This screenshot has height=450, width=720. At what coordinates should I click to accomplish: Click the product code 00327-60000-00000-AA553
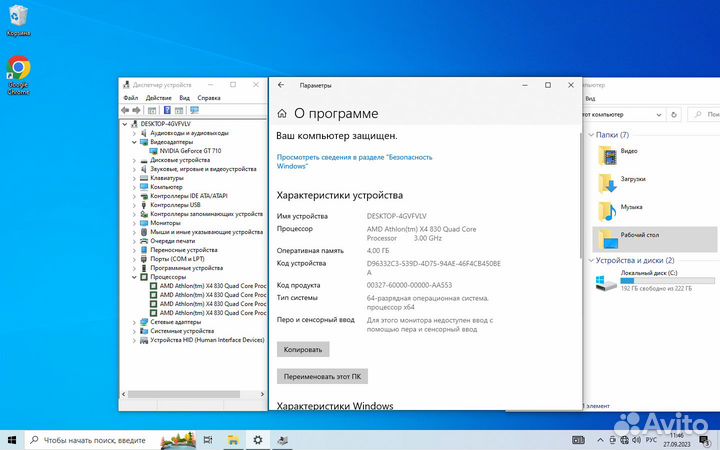[x=409, y=285]
